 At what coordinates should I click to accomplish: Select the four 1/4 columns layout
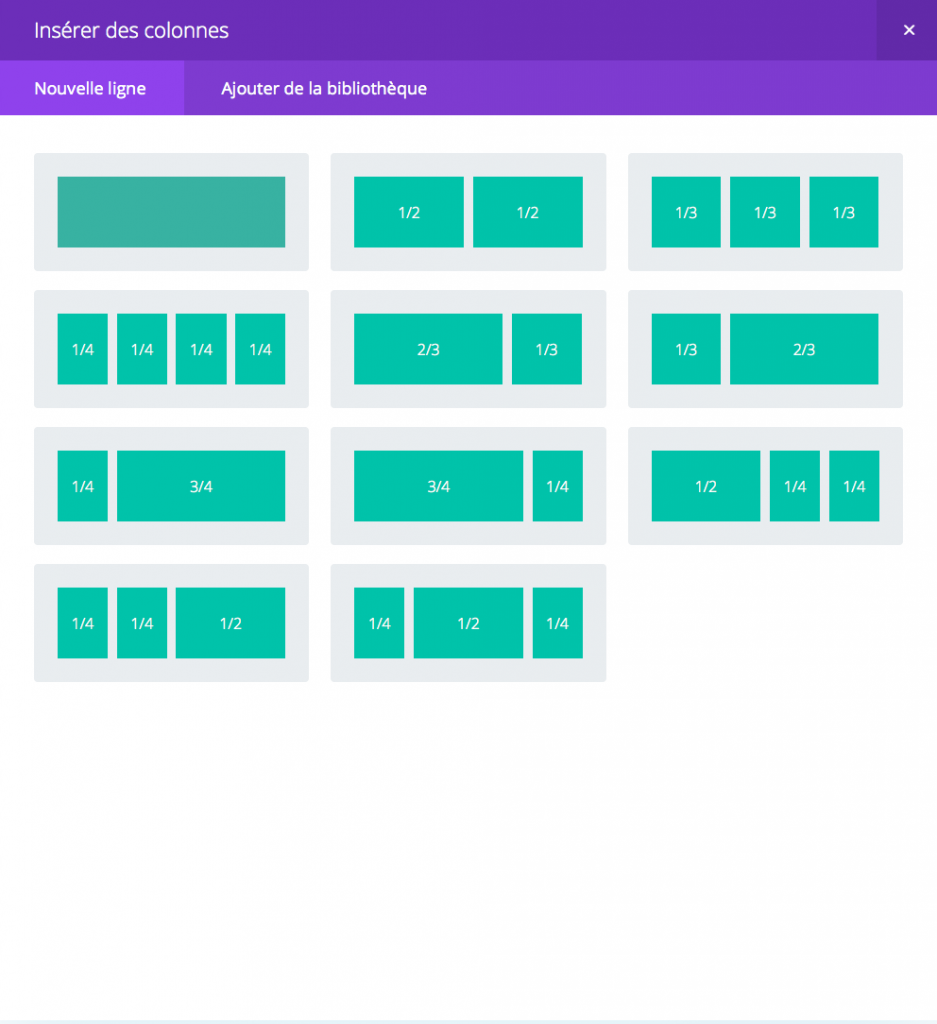click(171, 349)
